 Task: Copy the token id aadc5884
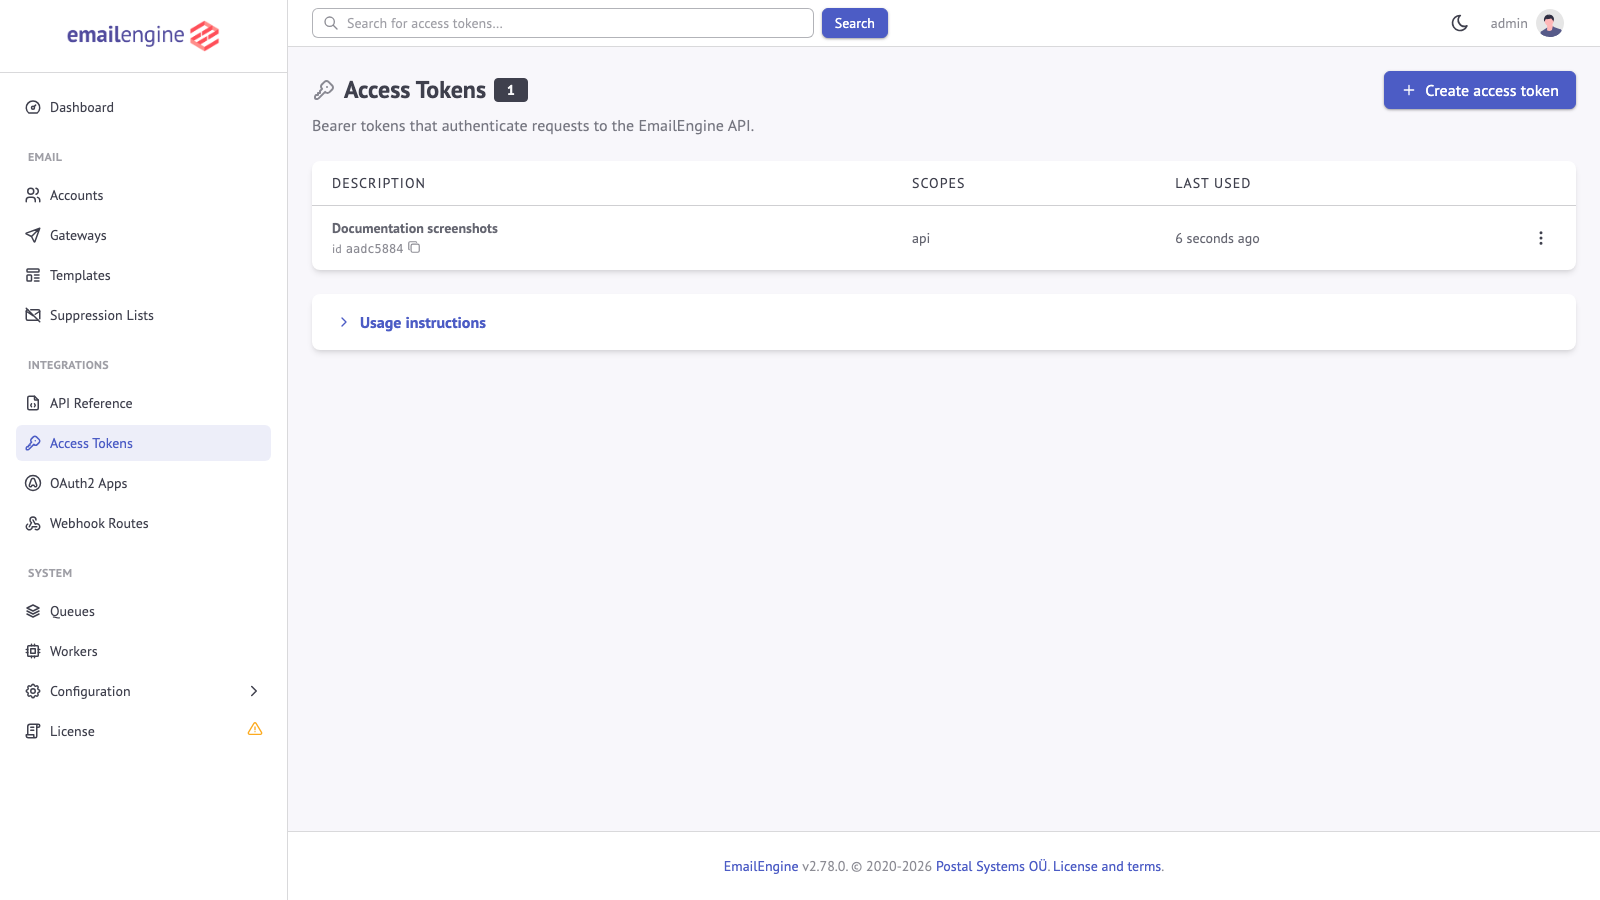coord(414,248)
